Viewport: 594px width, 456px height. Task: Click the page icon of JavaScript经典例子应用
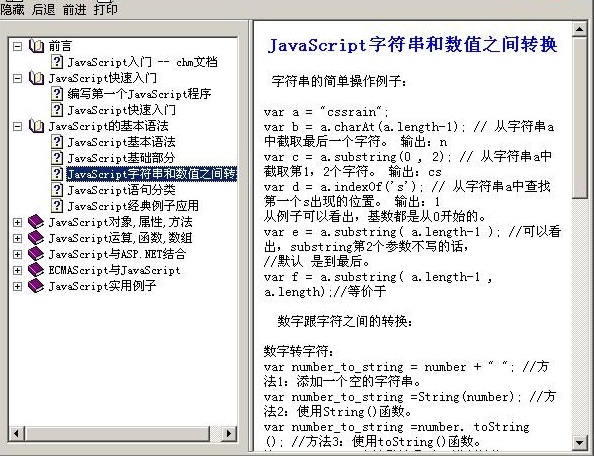pyautogui.click(x=57, y=206)
